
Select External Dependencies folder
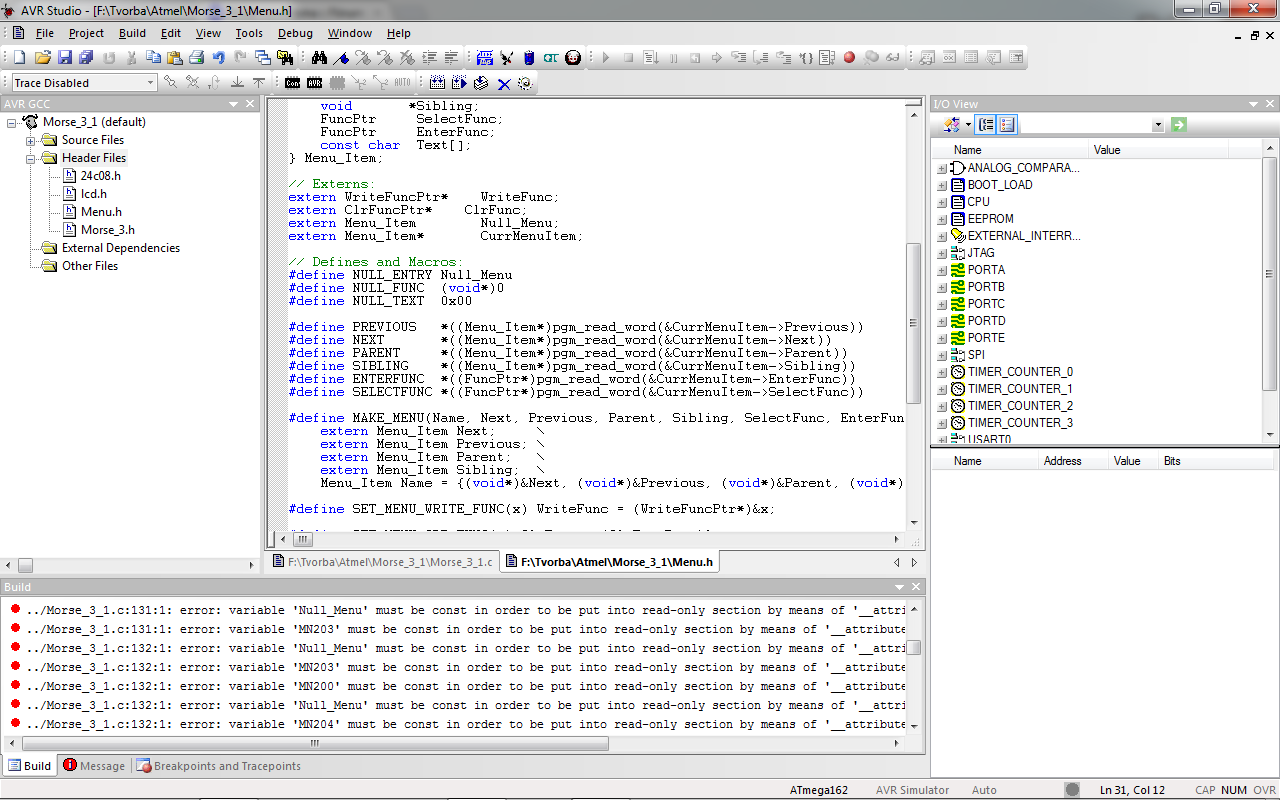point(121,248)
